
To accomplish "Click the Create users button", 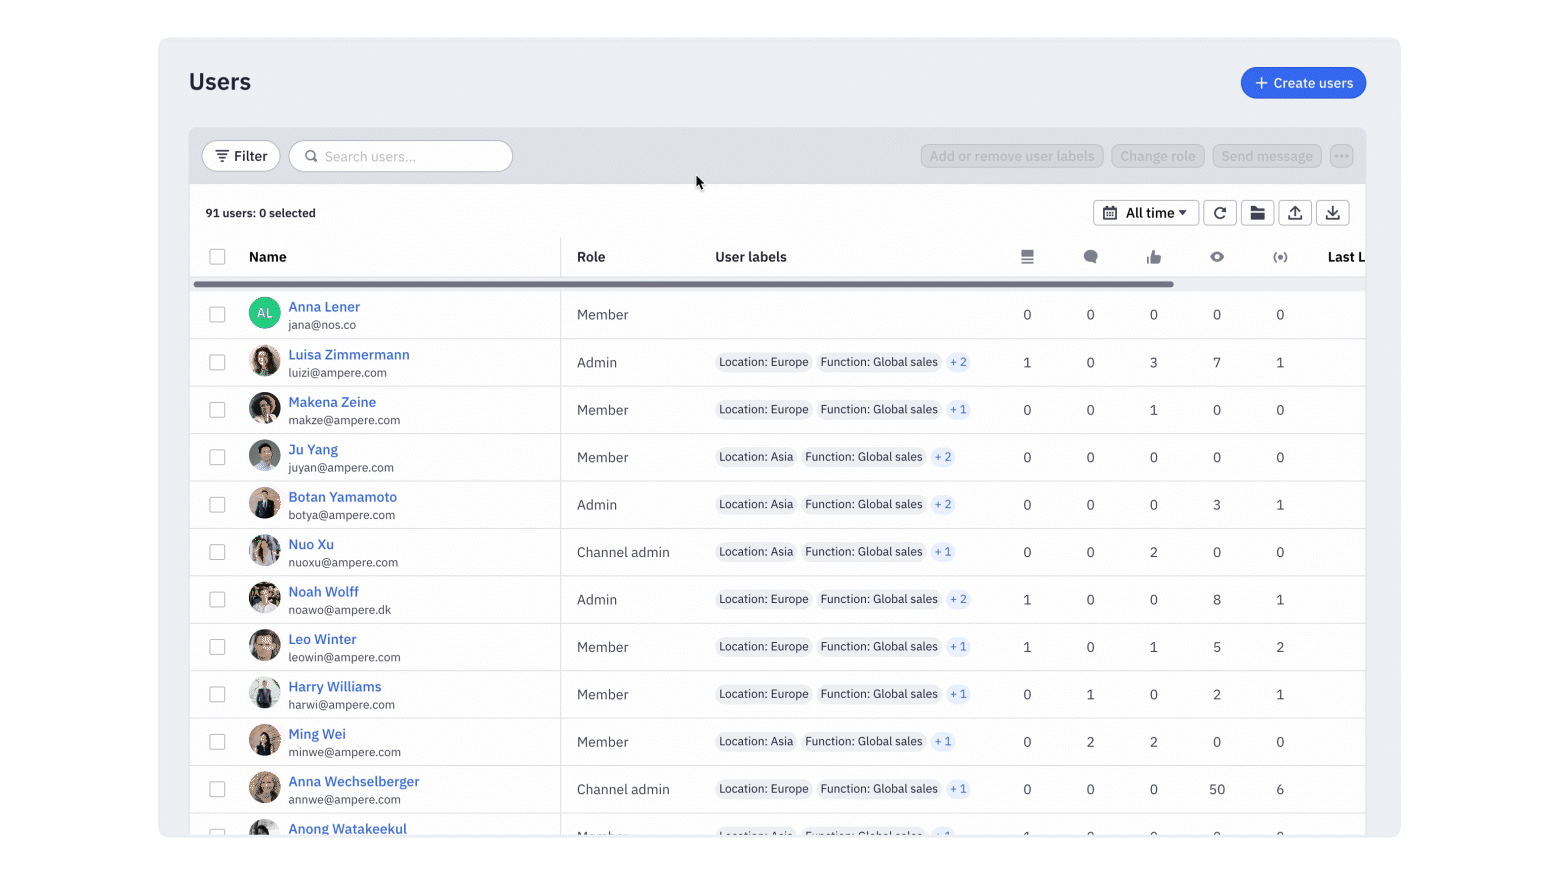I will pyautogui.click(x=1303, y=83).
